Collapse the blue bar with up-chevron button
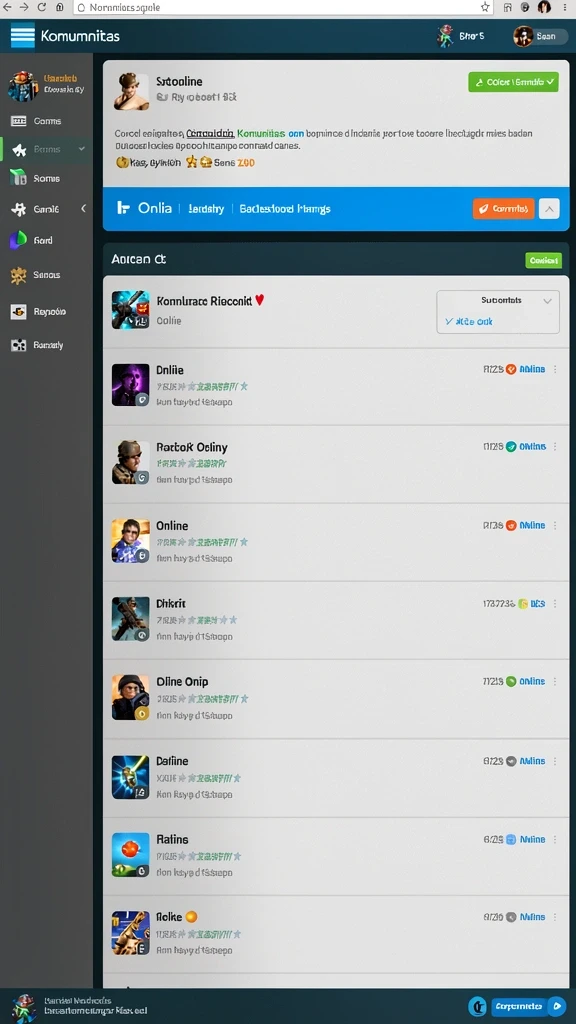This screenshot has width=576, height=1024. pyautogui.click(x=549, y=209)
